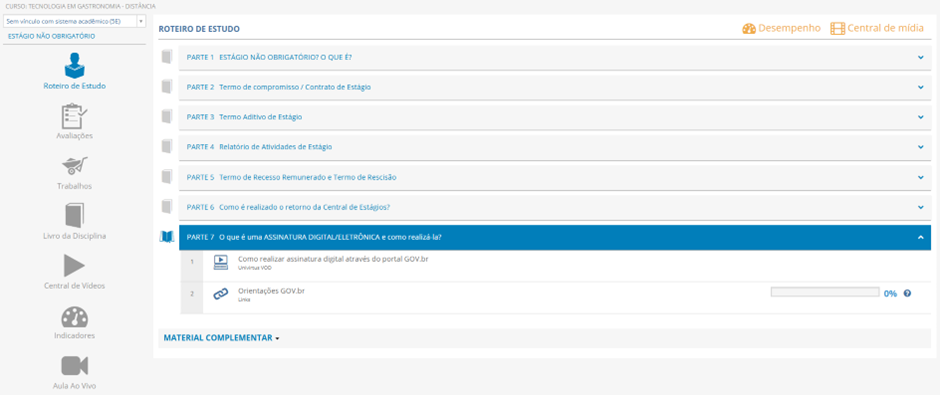This screenshot has height=395, width=940.
Task: Click the book icon beside PARTE 6
Action: pyautogui.click(x=167, y=207)
